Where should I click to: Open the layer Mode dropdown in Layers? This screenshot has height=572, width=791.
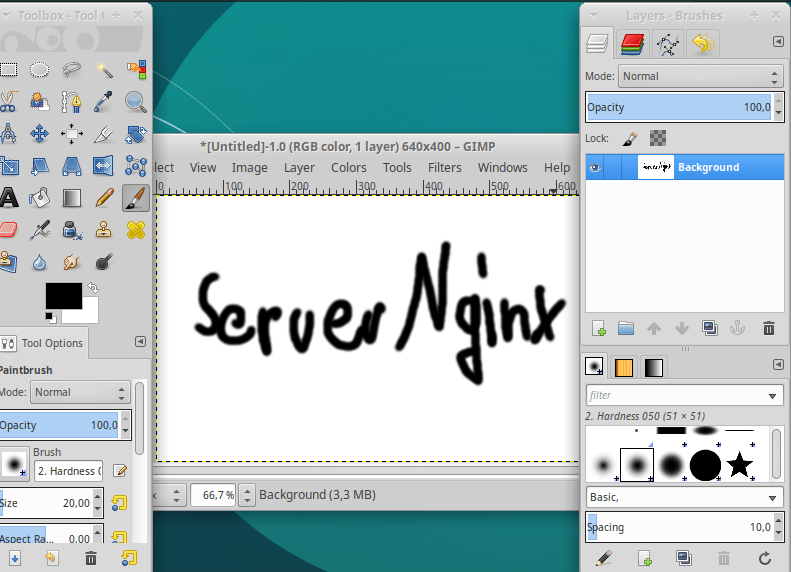coord(699,76)
